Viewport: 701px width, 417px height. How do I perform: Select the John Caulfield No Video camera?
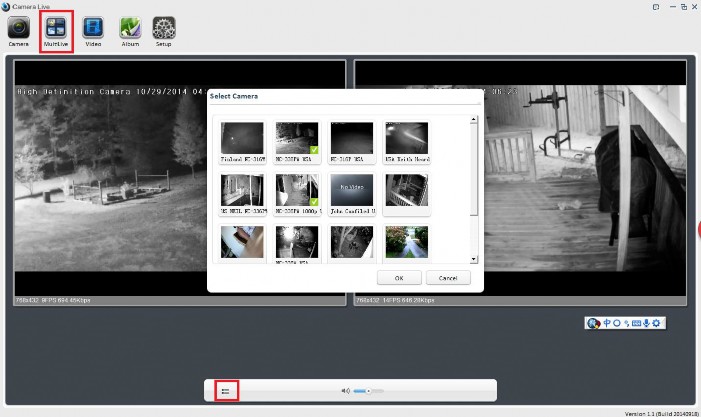(x=351, y=190)
